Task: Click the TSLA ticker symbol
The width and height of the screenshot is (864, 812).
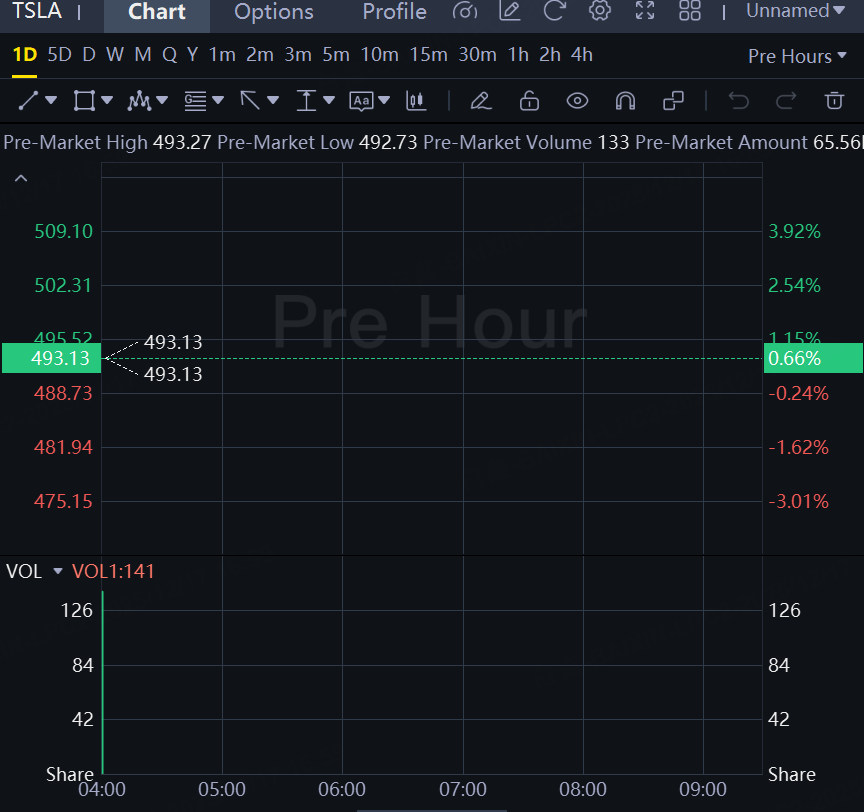Action: pyautogui.click(x=37, y=11)
